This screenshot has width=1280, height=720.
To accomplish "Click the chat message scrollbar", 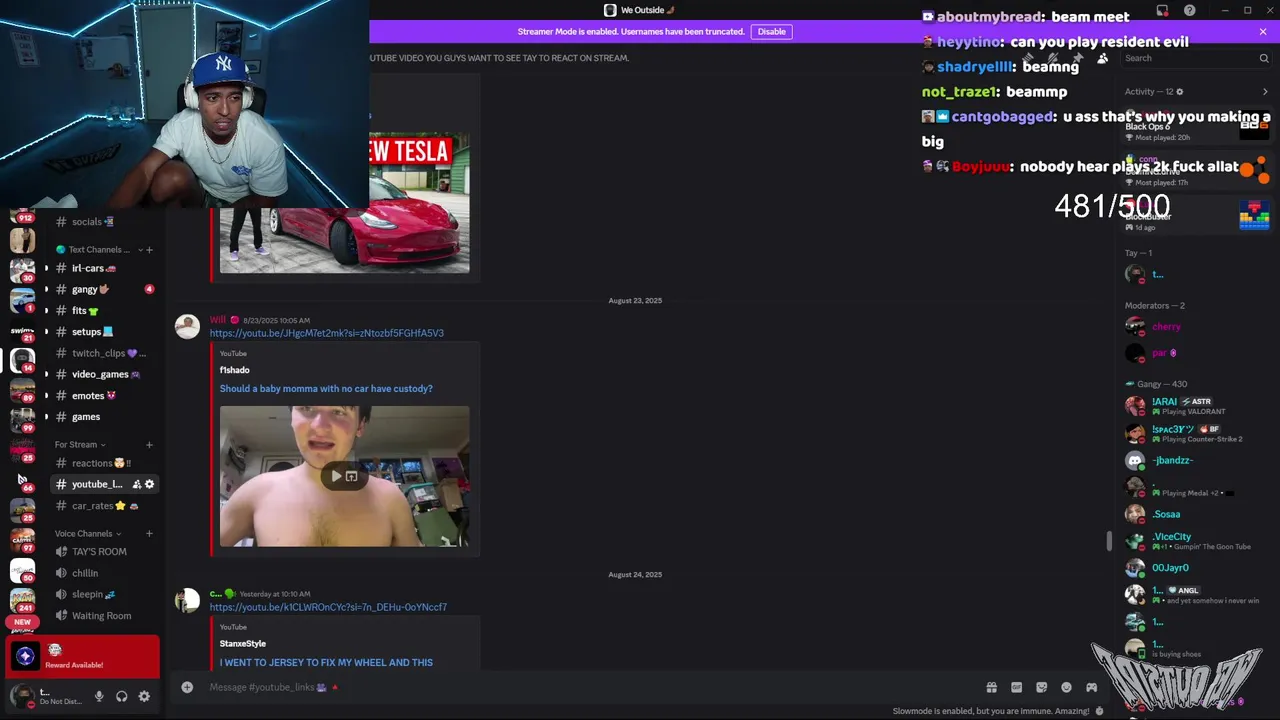I will point(1108,541).
